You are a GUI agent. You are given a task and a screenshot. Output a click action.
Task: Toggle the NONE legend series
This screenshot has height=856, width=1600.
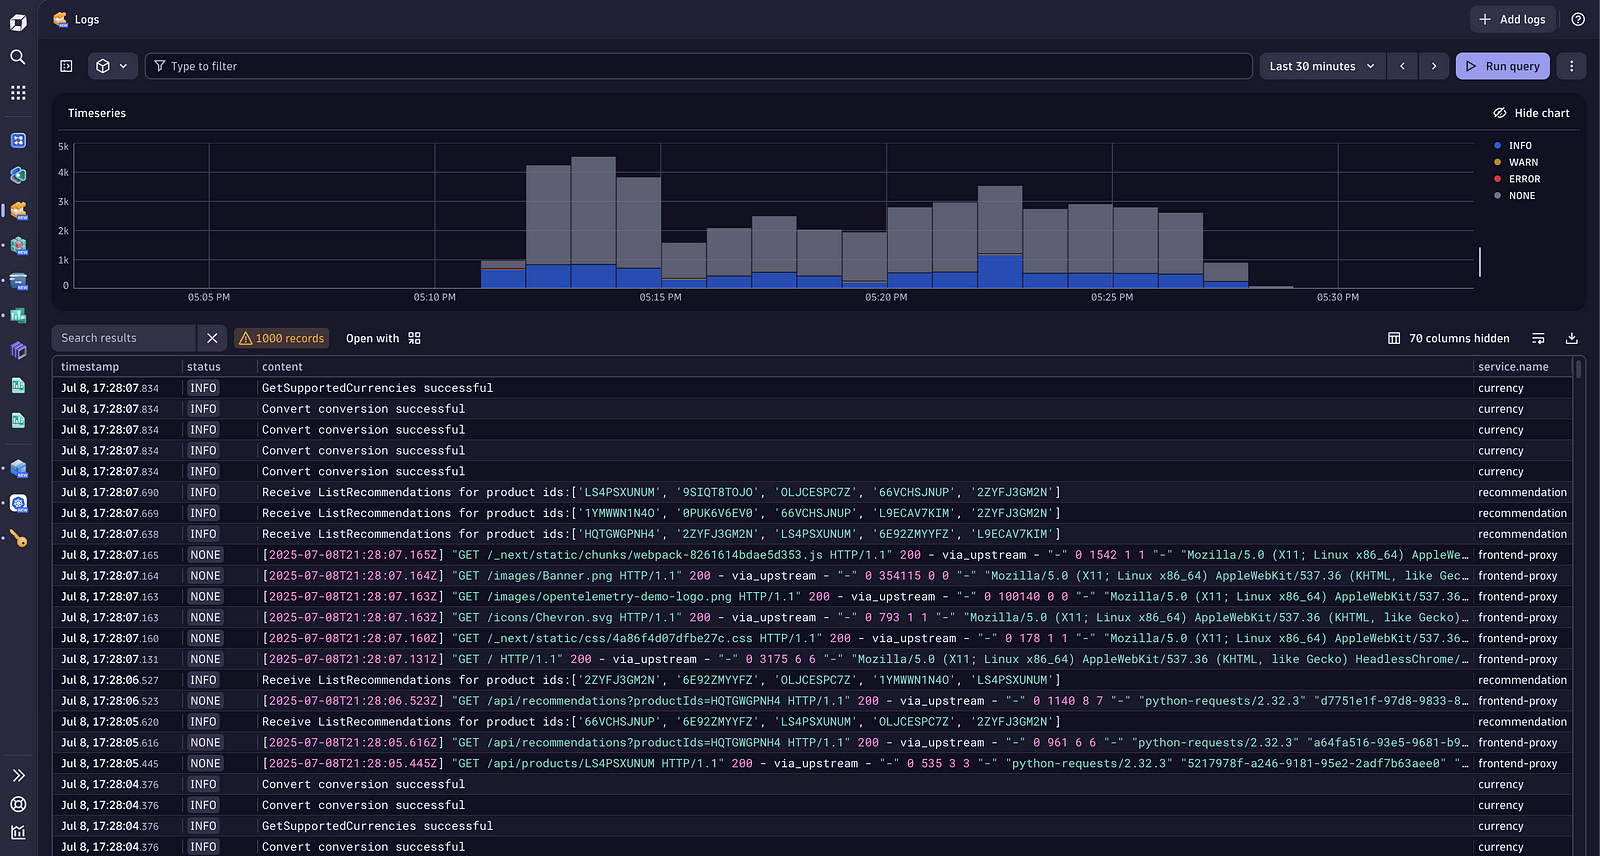pyautogui.click(x=1515, y=196)
